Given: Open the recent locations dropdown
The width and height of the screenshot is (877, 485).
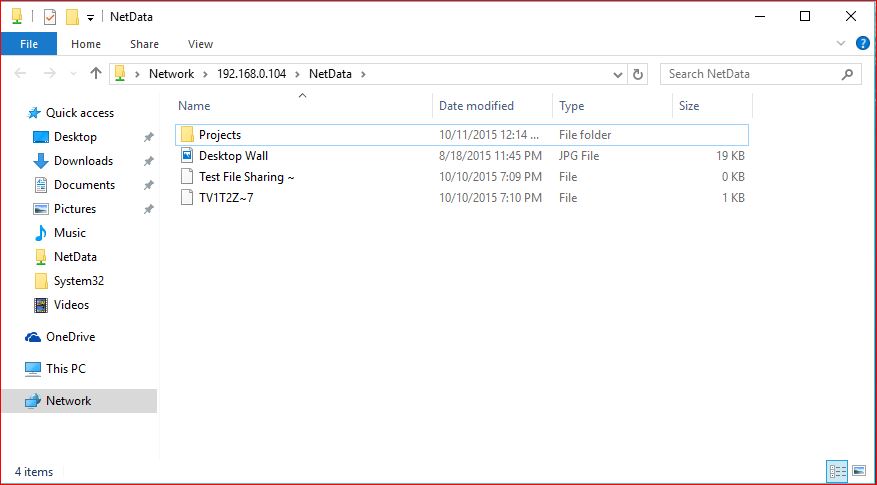Looking at the screenshot, I should (73, 74).
